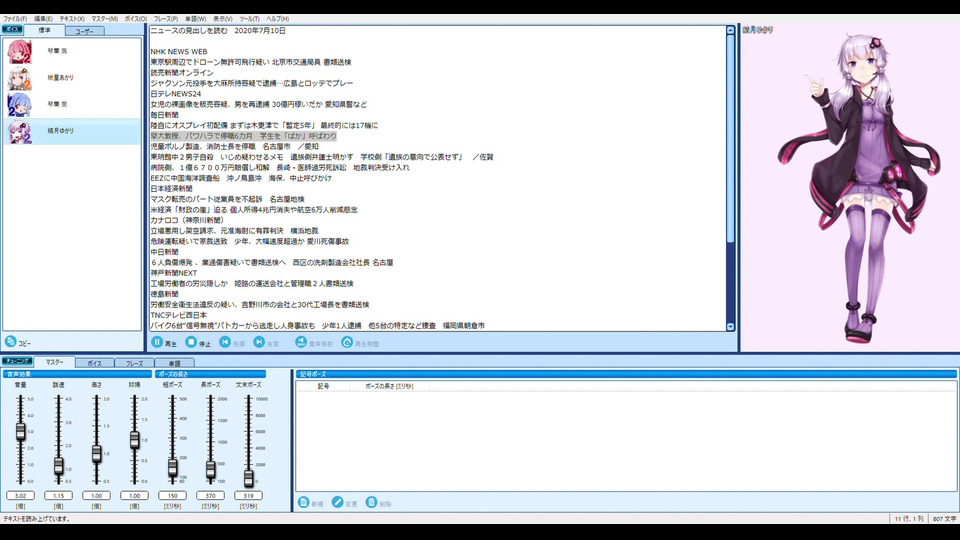
Task: Click the 短ポーズ slider handle
Action: 172,468
